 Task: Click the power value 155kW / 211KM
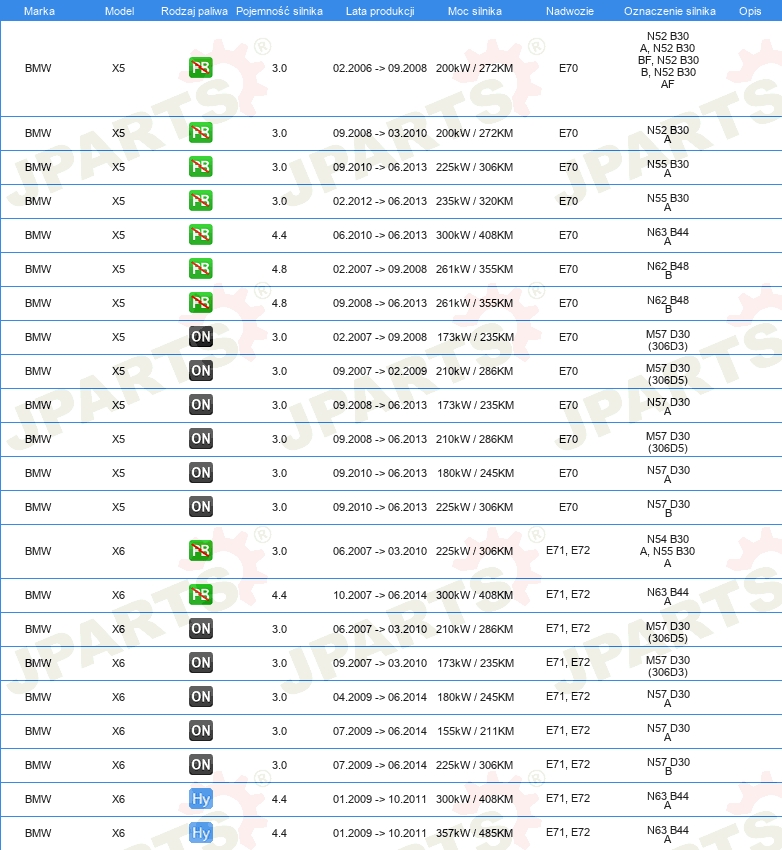(475, 731)
